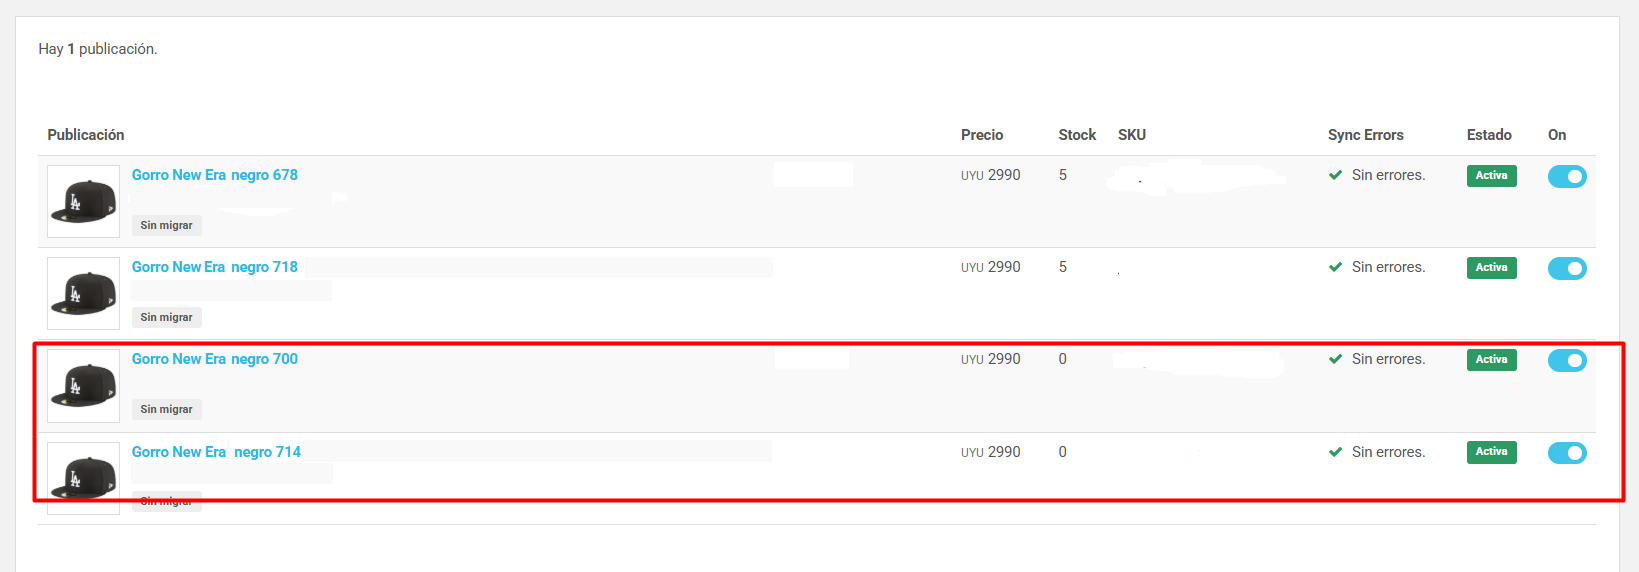Turn off the toggle for Gorro negro 678
This screenshot has width=1639, height=572.
[1567, 176]
